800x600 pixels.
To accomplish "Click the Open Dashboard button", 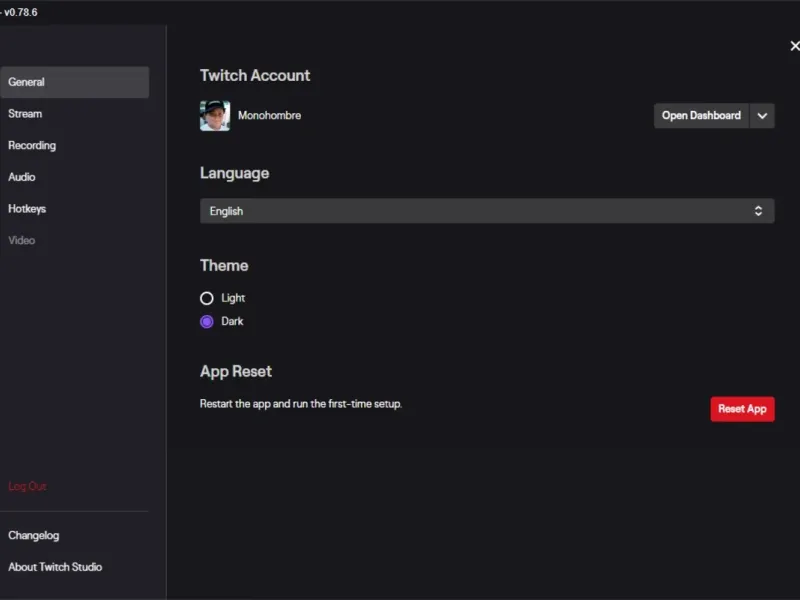I will [701, 116].
